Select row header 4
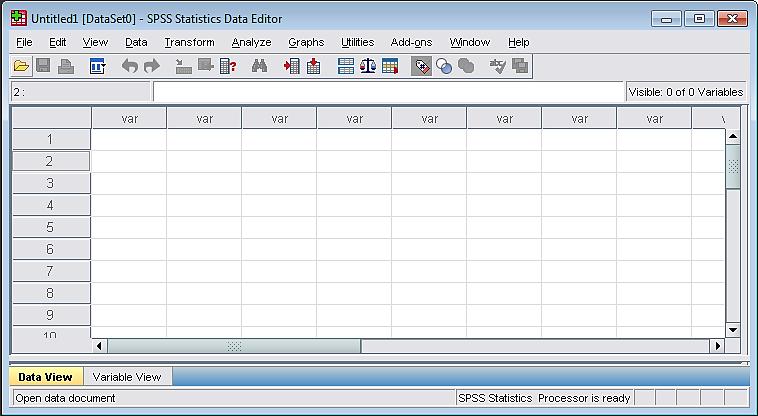The image size is (758, 416). click(x=51, y=205)
